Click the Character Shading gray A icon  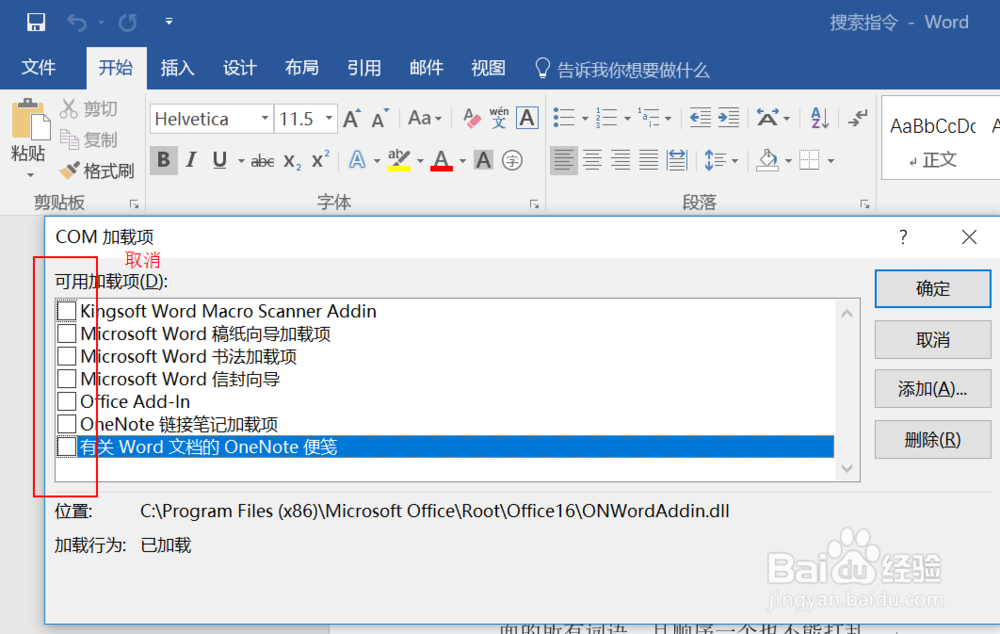coord(483,160)
